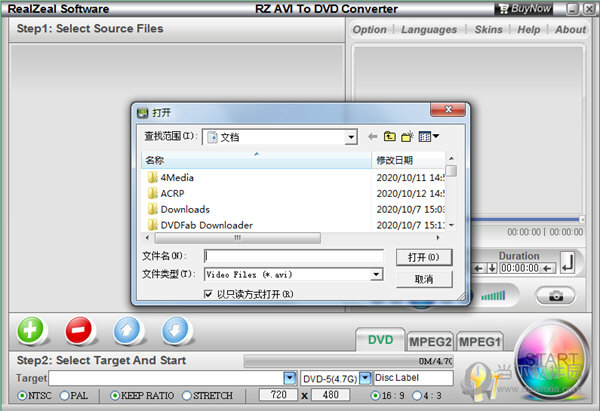
Task: Take a snapshot with the camera button
Action: [x=556, y=296]
